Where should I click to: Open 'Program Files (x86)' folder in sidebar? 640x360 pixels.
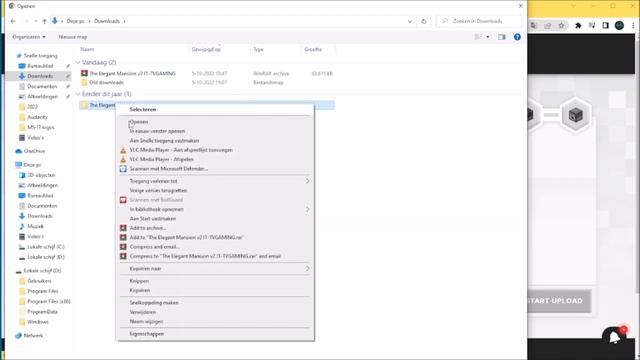tap(49, 301)
